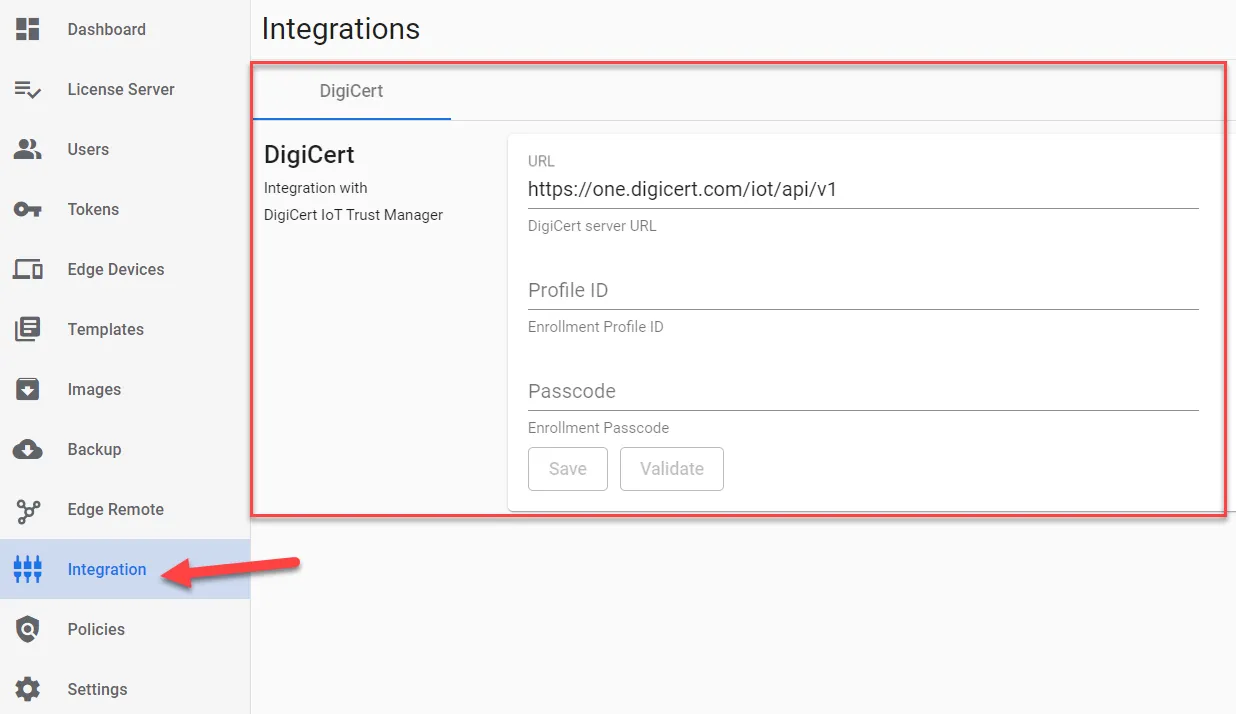Click the Integration sliders icon
The width and height of the screenshot is (1236, 714).
point(28,569)
